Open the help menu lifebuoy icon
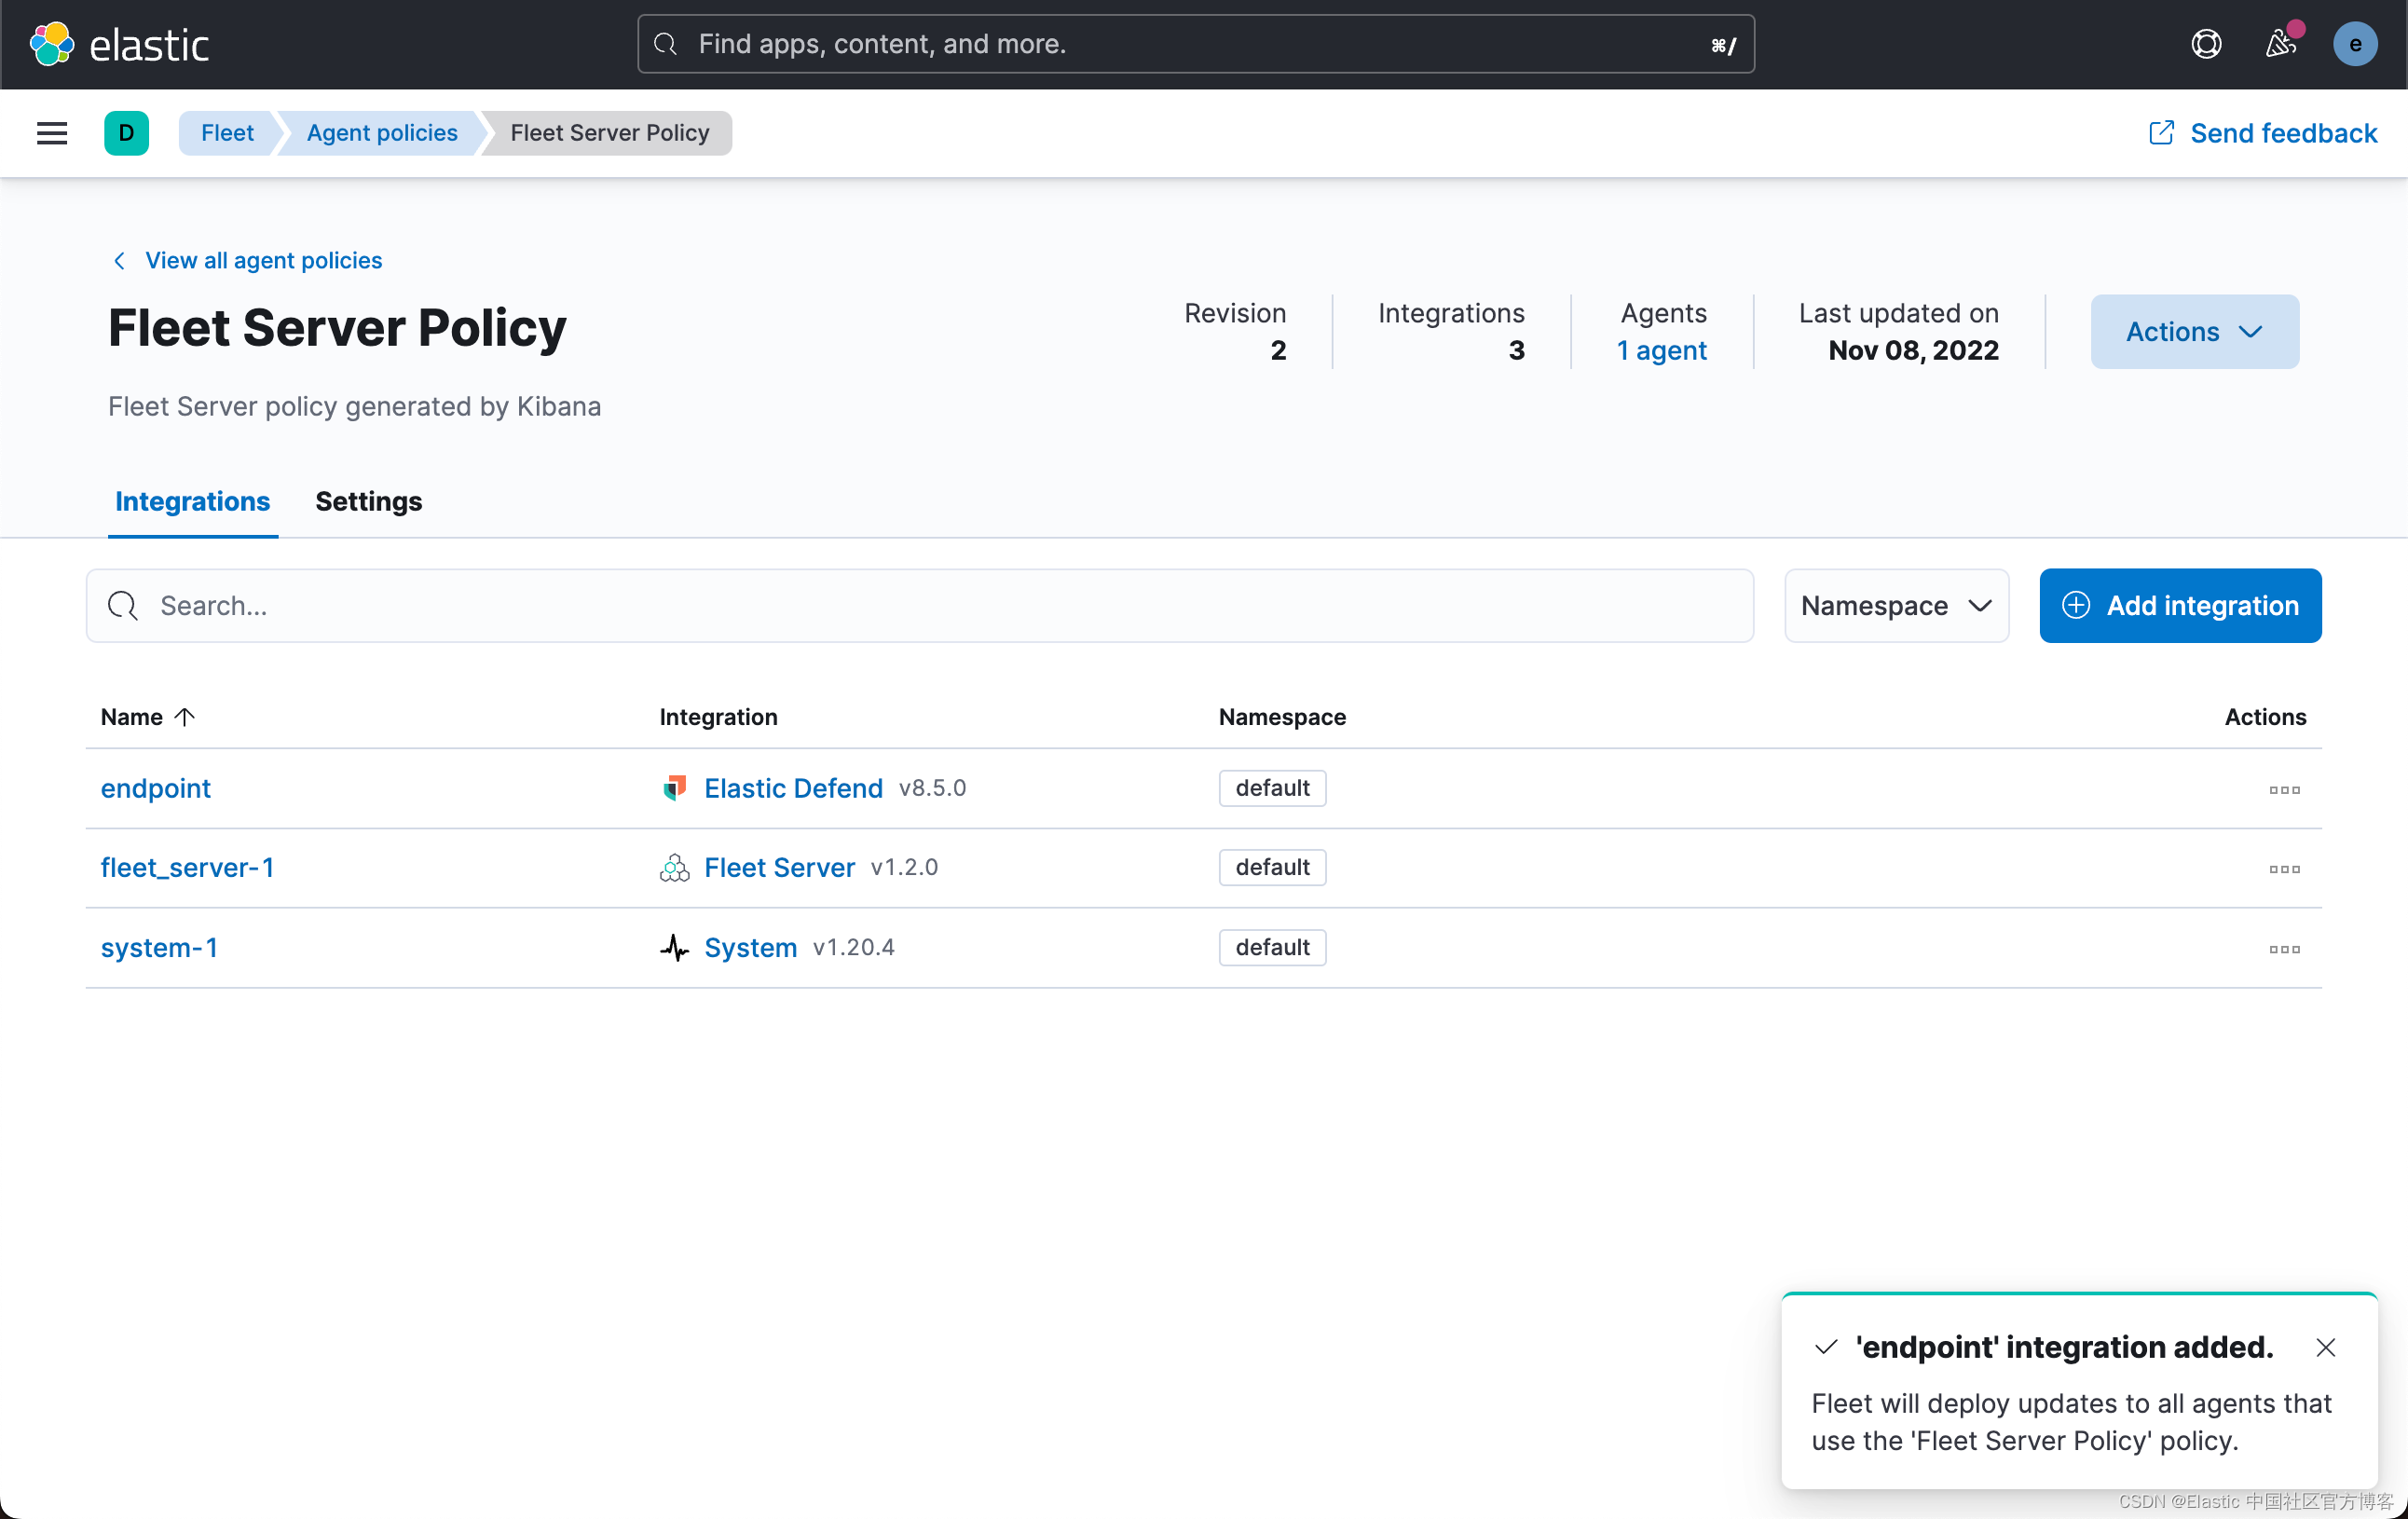 click(2206, 44)
